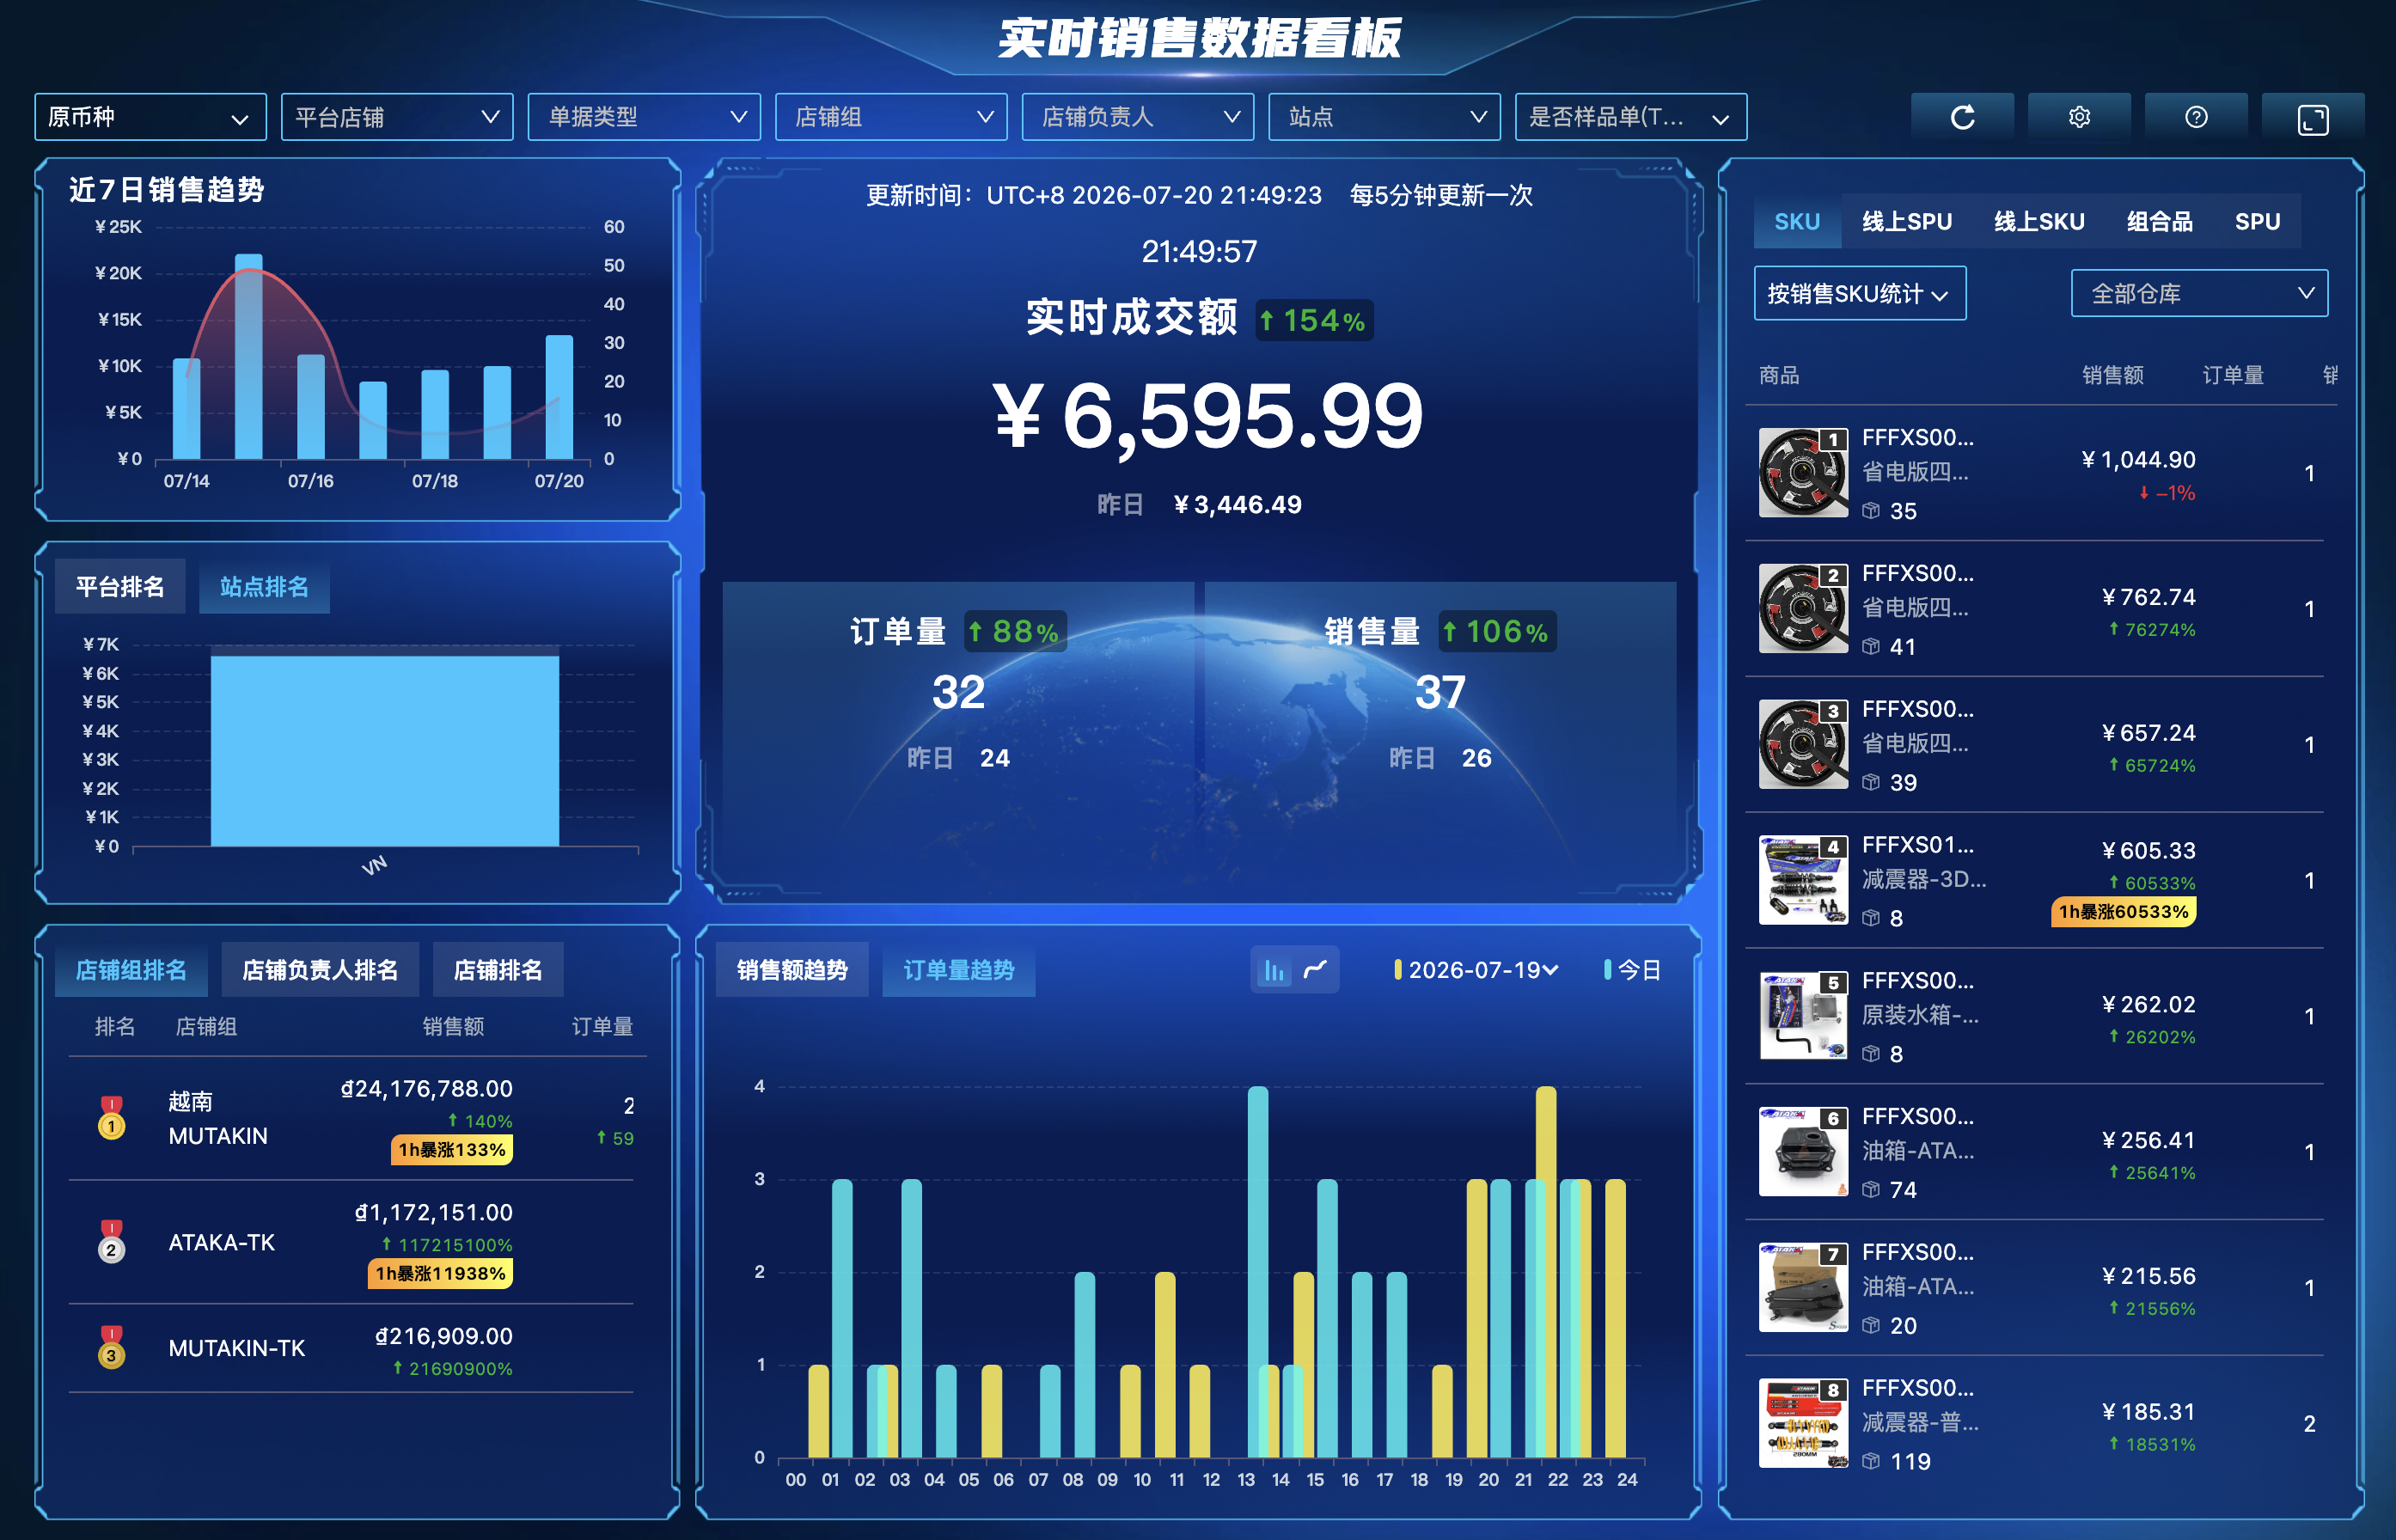Expand the 站点 filter dropdown
Image resolution: width=2396 pixels, height=1540 pixels.
tap(1385, 117)
